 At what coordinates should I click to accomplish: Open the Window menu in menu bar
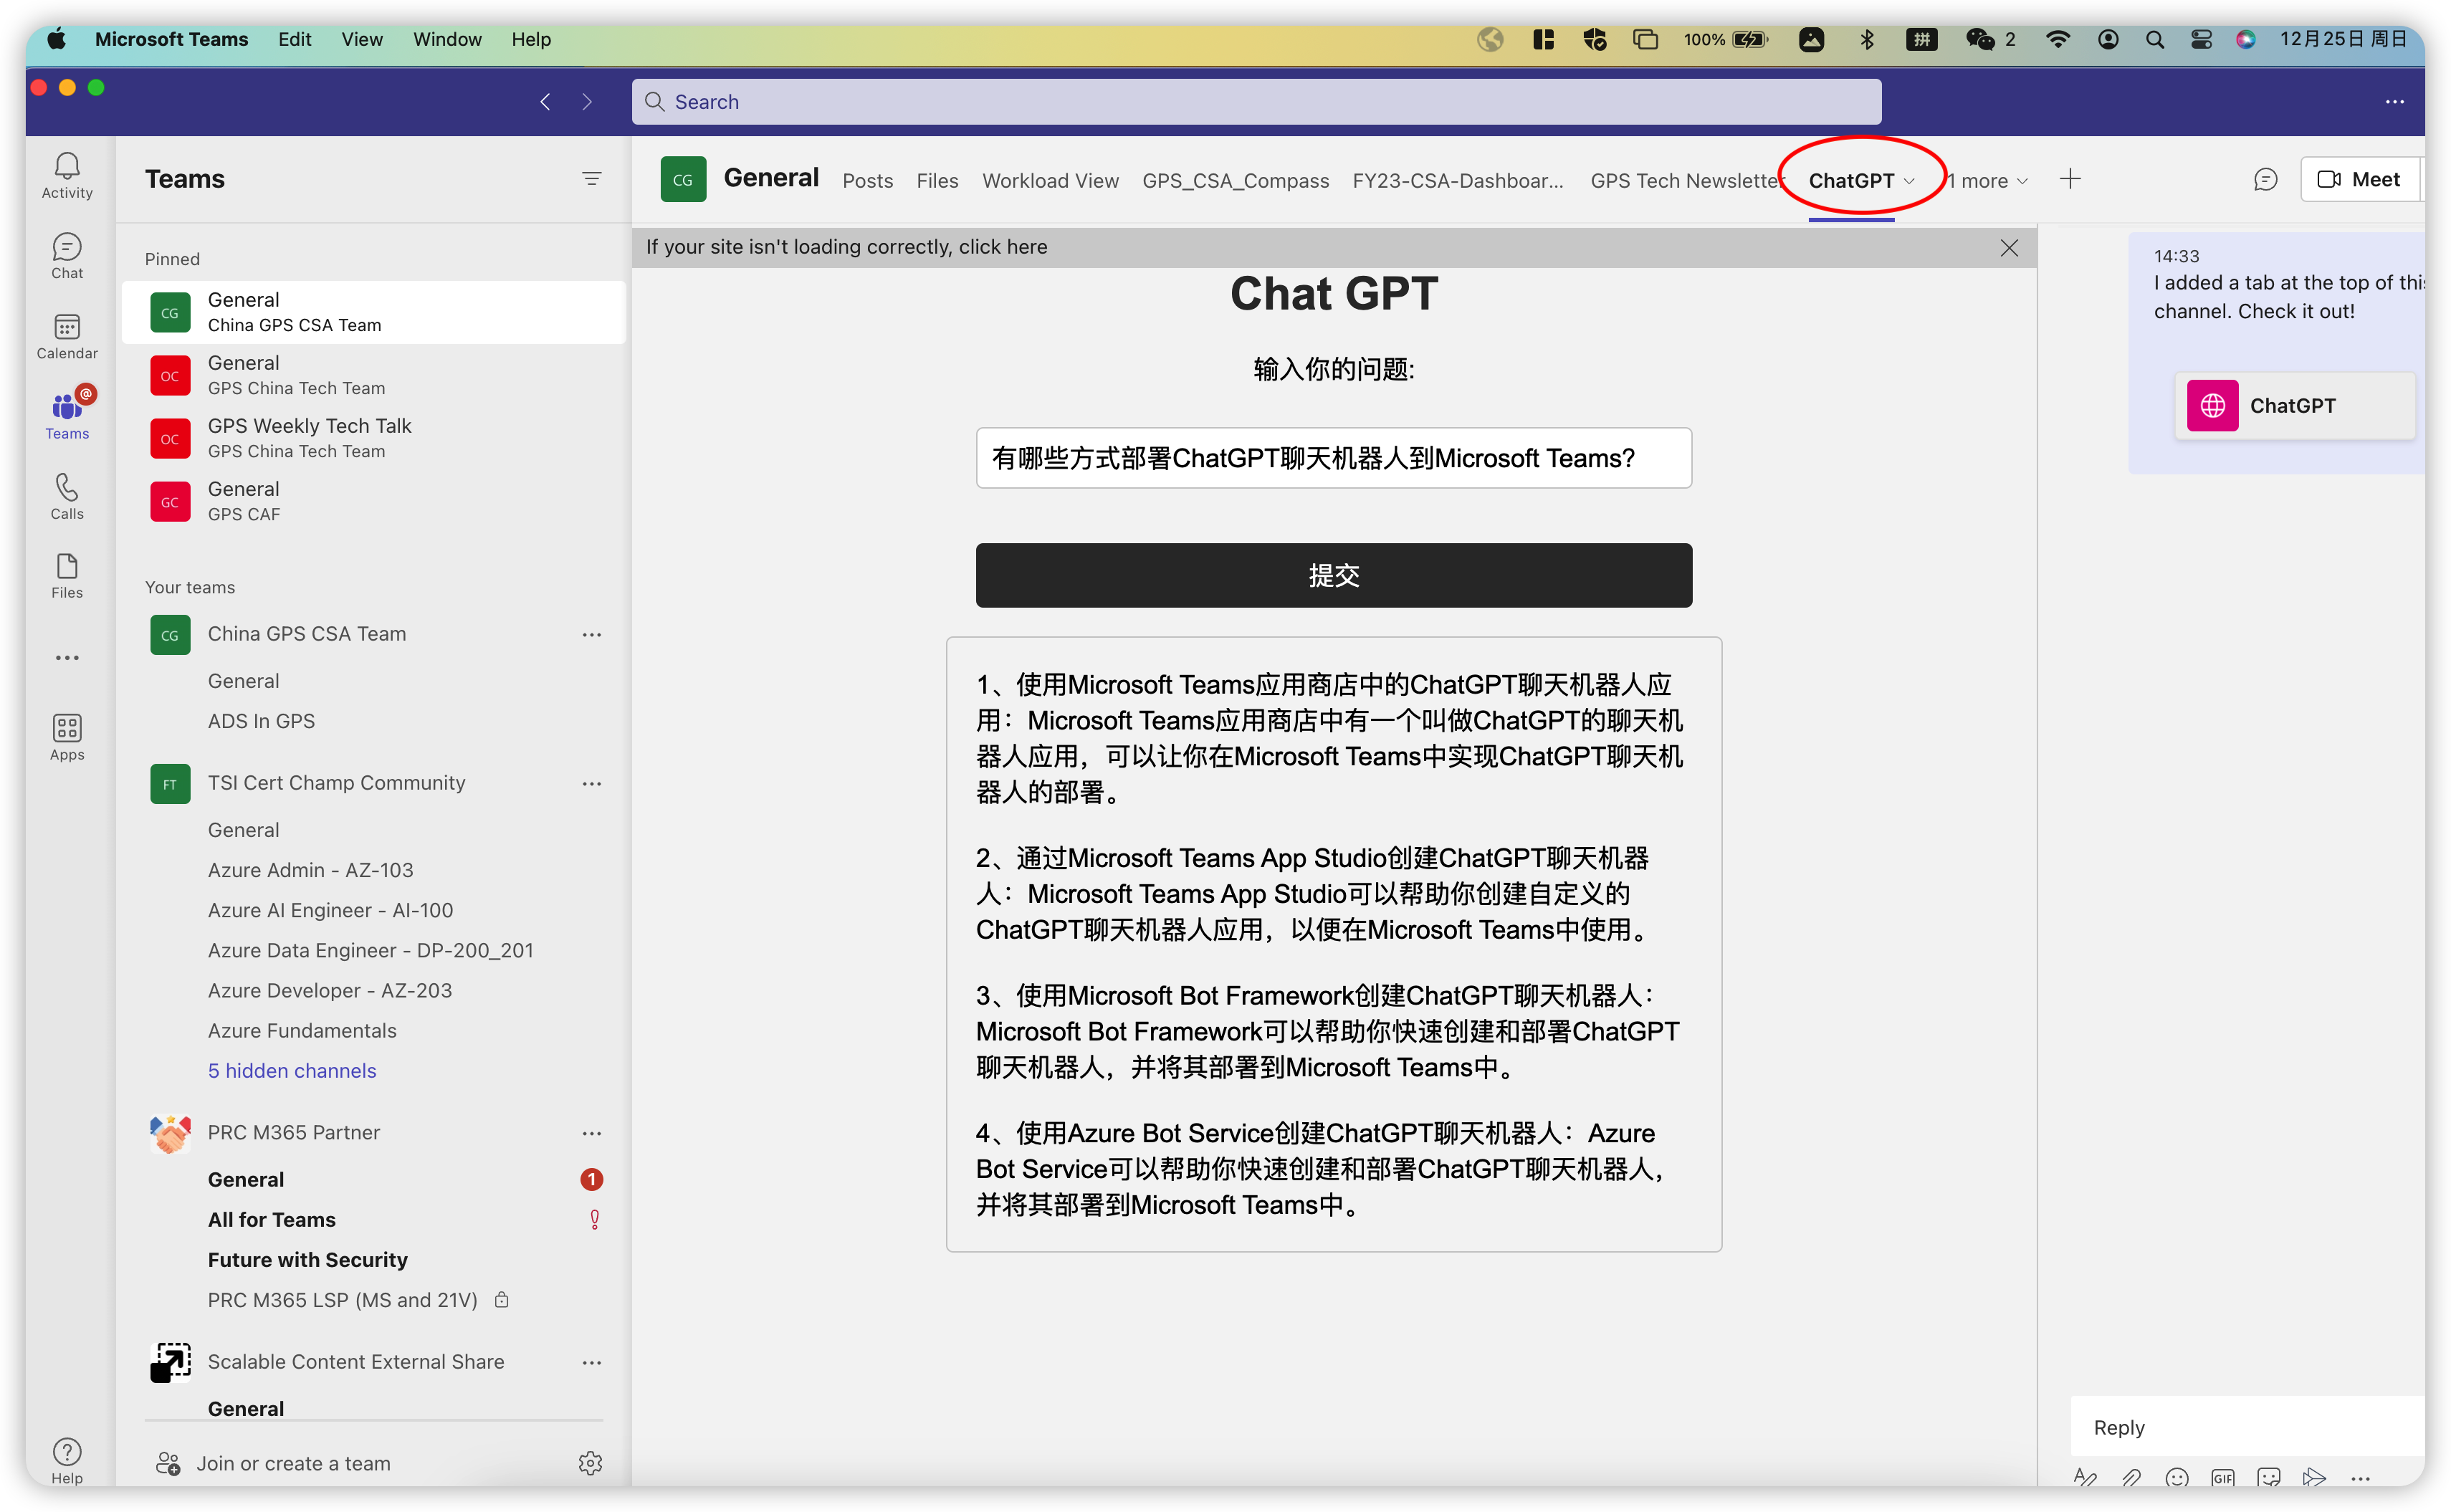[x=447, y=39]
